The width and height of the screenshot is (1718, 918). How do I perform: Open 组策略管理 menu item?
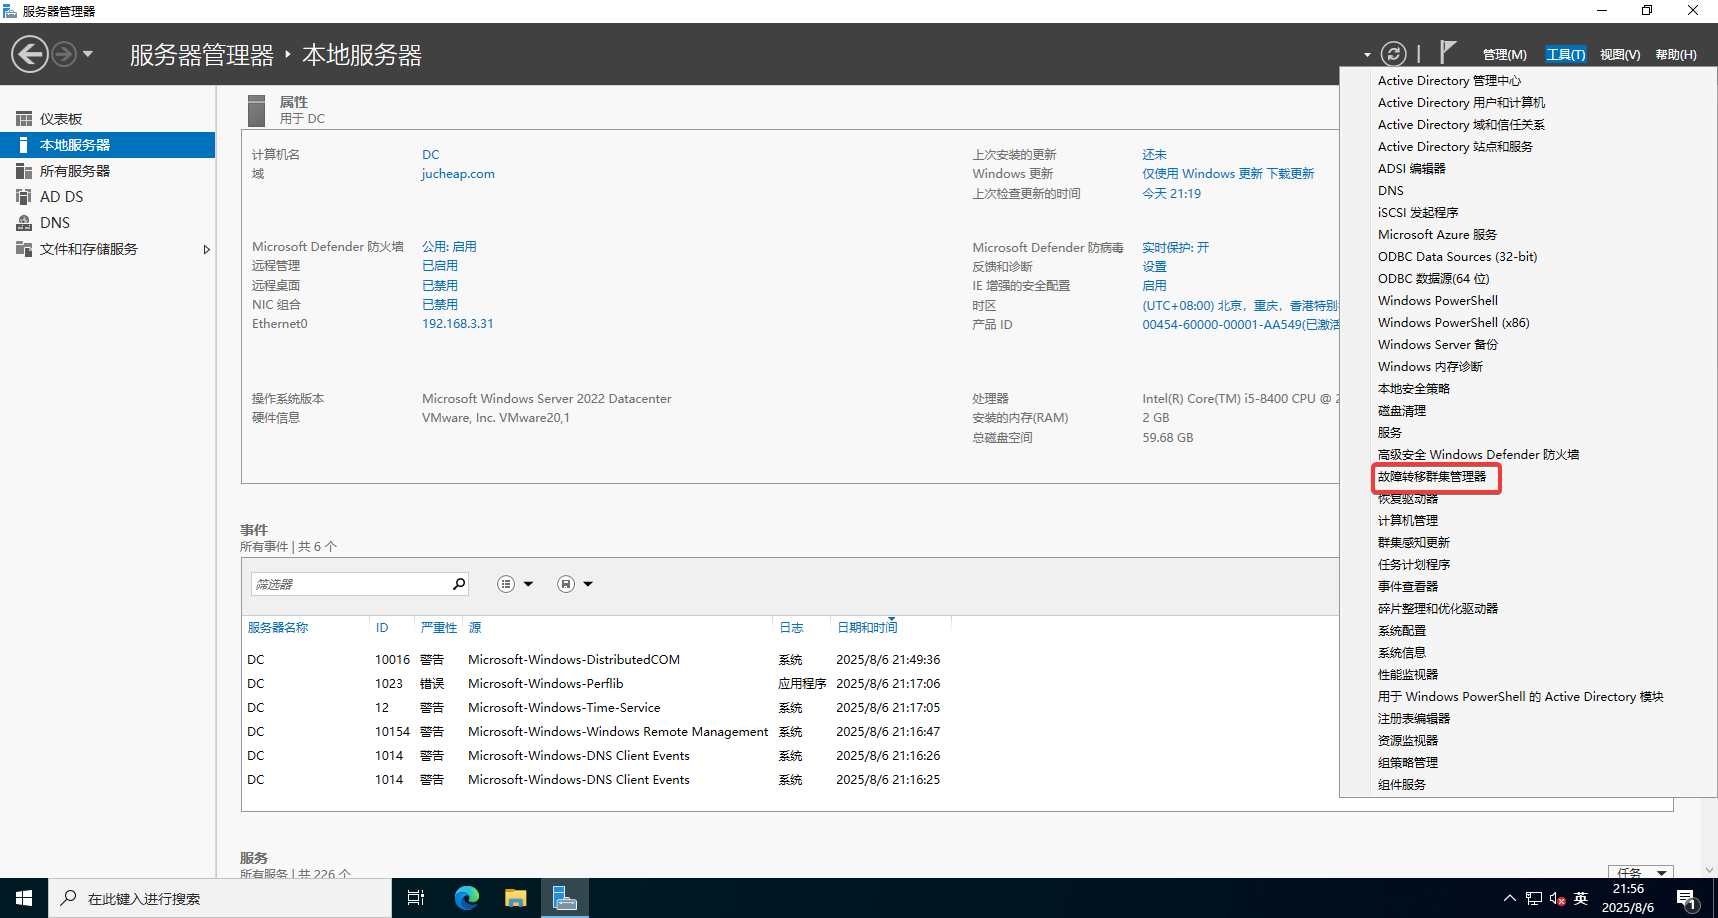[x=1407, y=763]
